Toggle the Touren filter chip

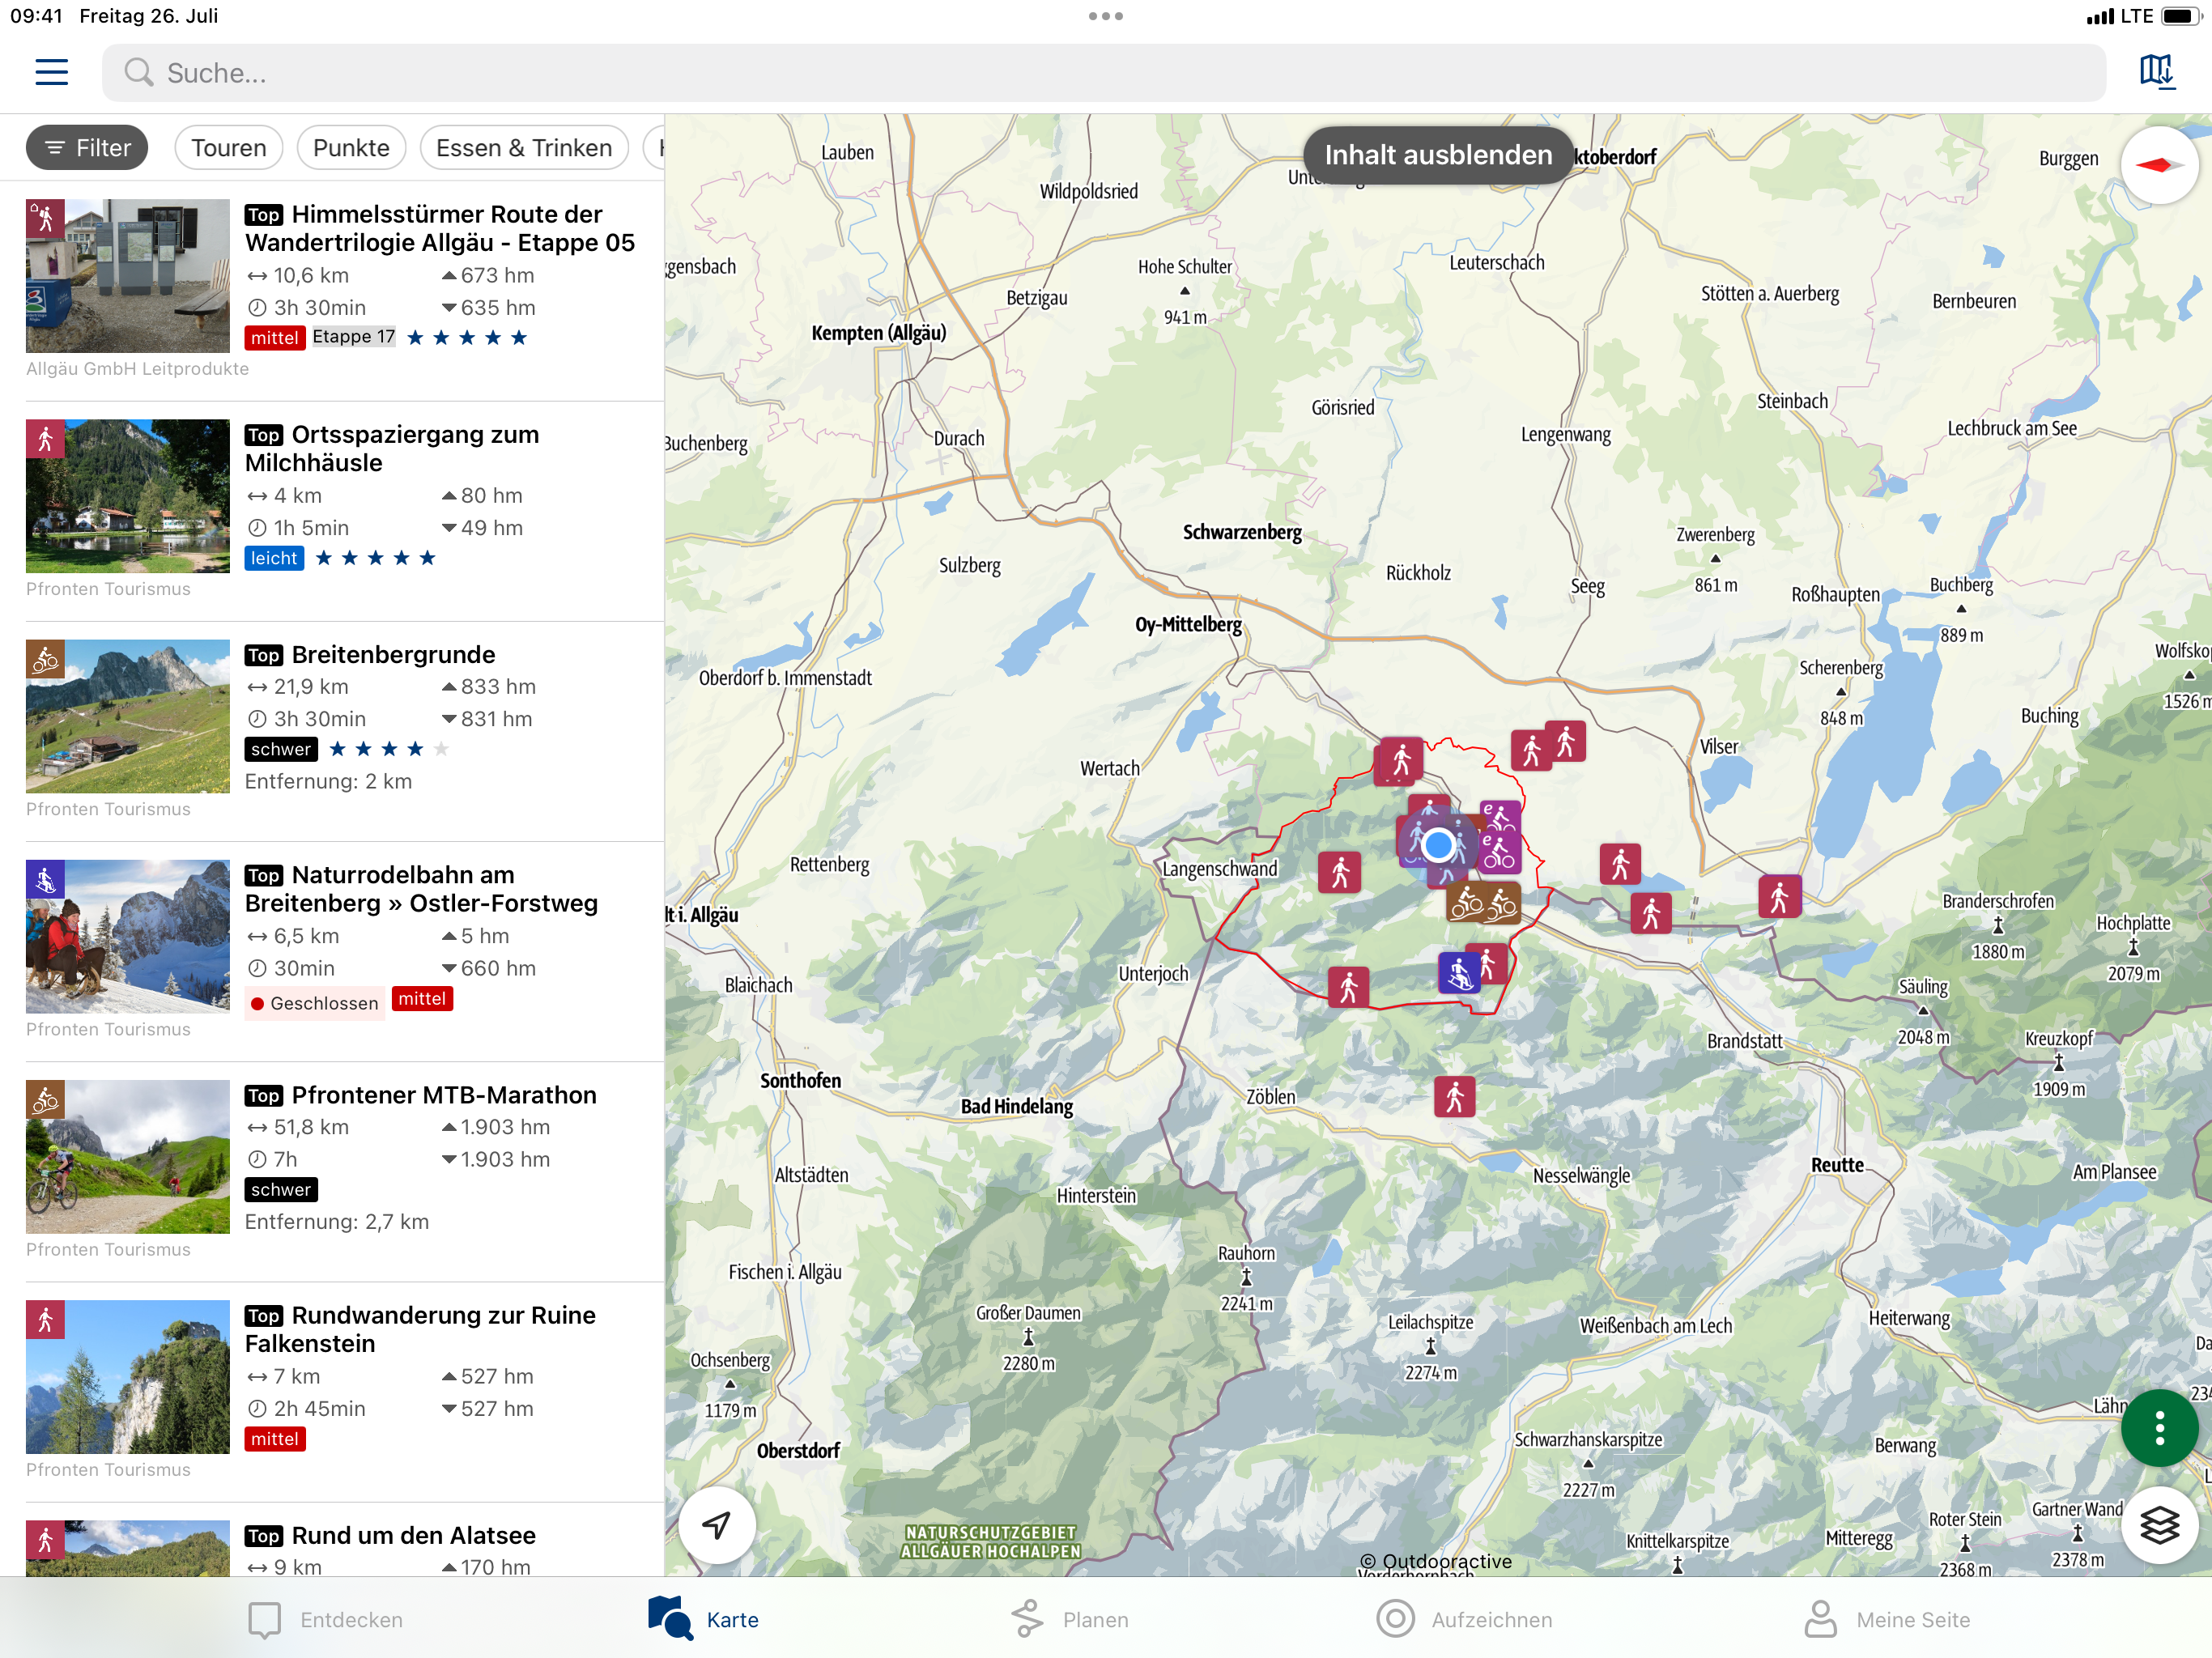click(228, 148)
